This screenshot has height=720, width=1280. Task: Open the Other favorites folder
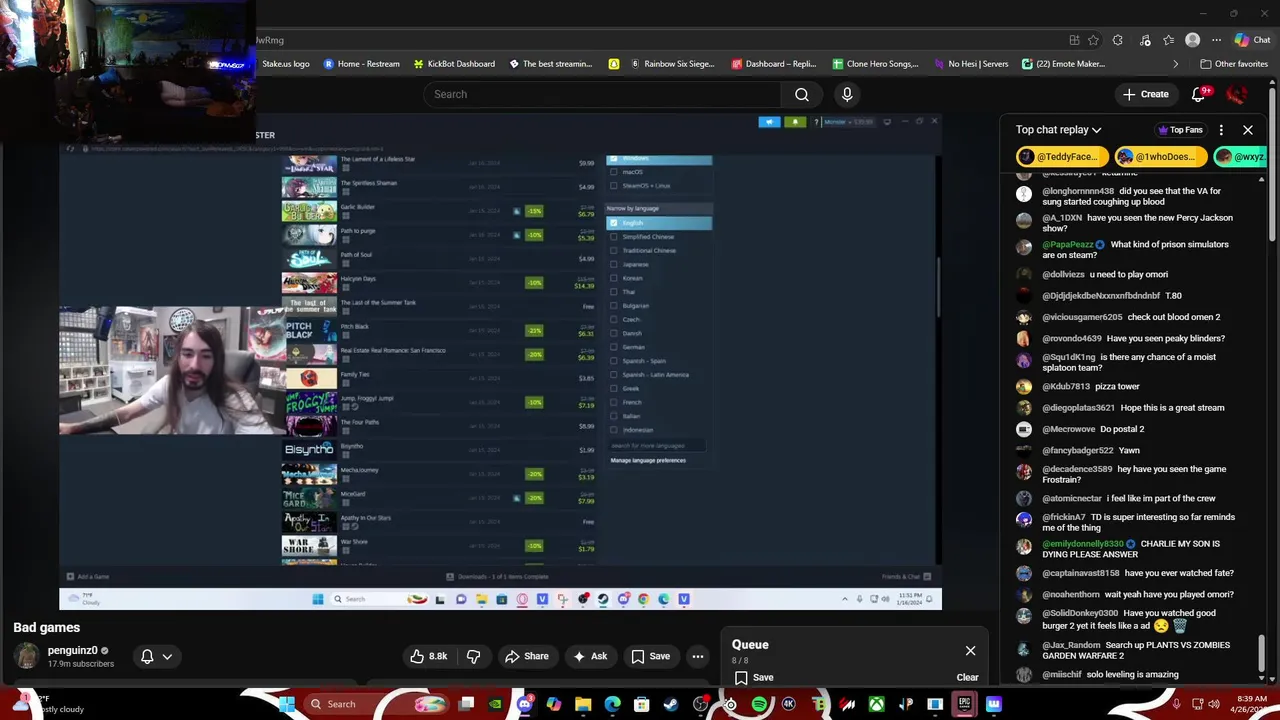[1234, 64]
